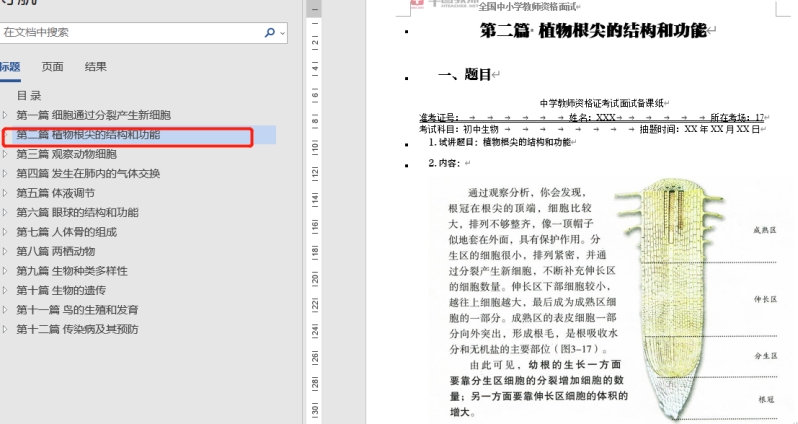This screenshot has height=424, width=798.
Task: Switch to the 结果 tab
Action: tap(96, 67)
